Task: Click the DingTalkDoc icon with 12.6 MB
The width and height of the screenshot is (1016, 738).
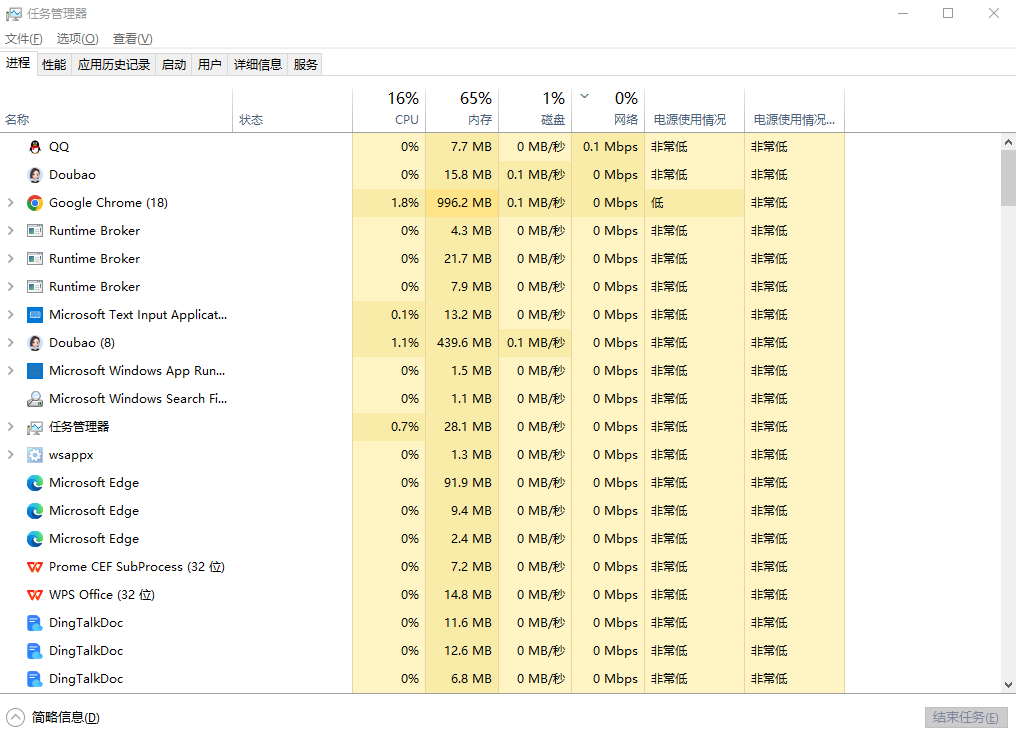Action: click(35, 651)
